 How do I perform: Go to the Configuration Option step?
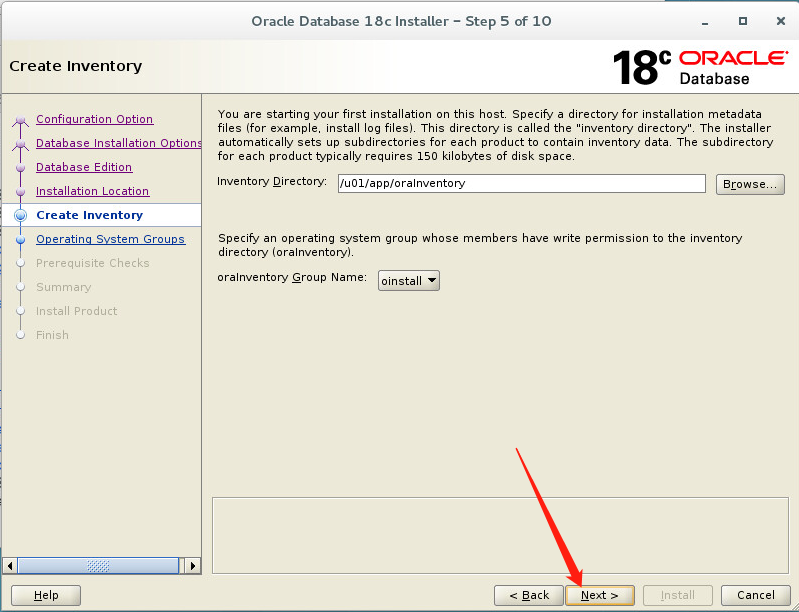pyautogui.click(x=94, y=119)
